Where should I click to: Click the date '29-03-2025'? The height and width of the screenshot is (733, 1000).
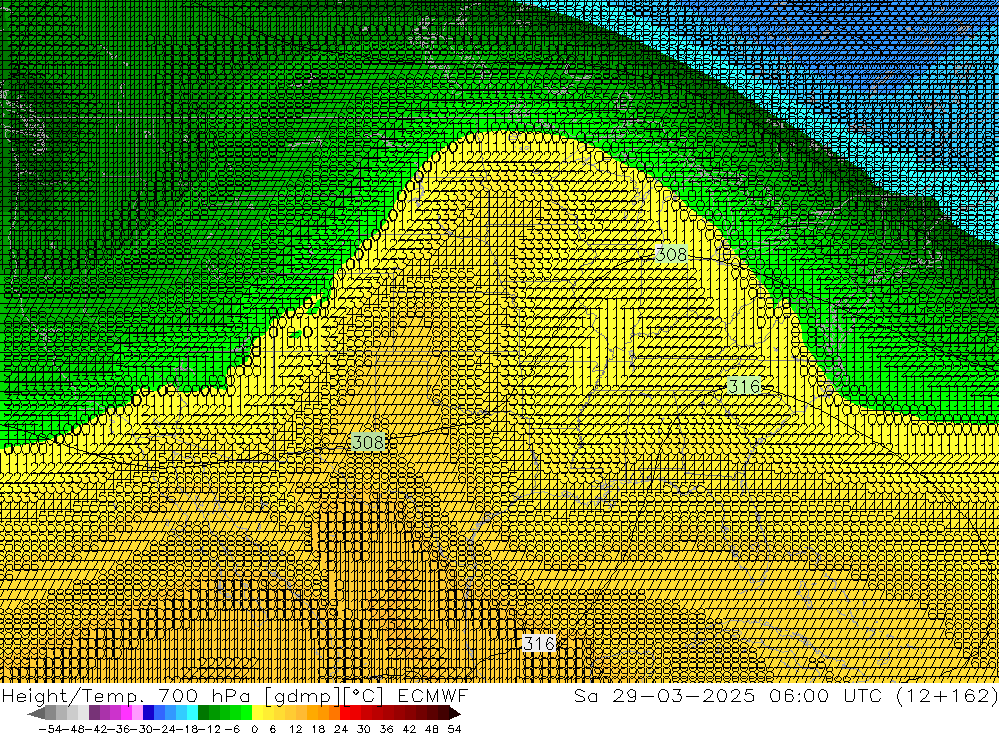coord(684,695)
